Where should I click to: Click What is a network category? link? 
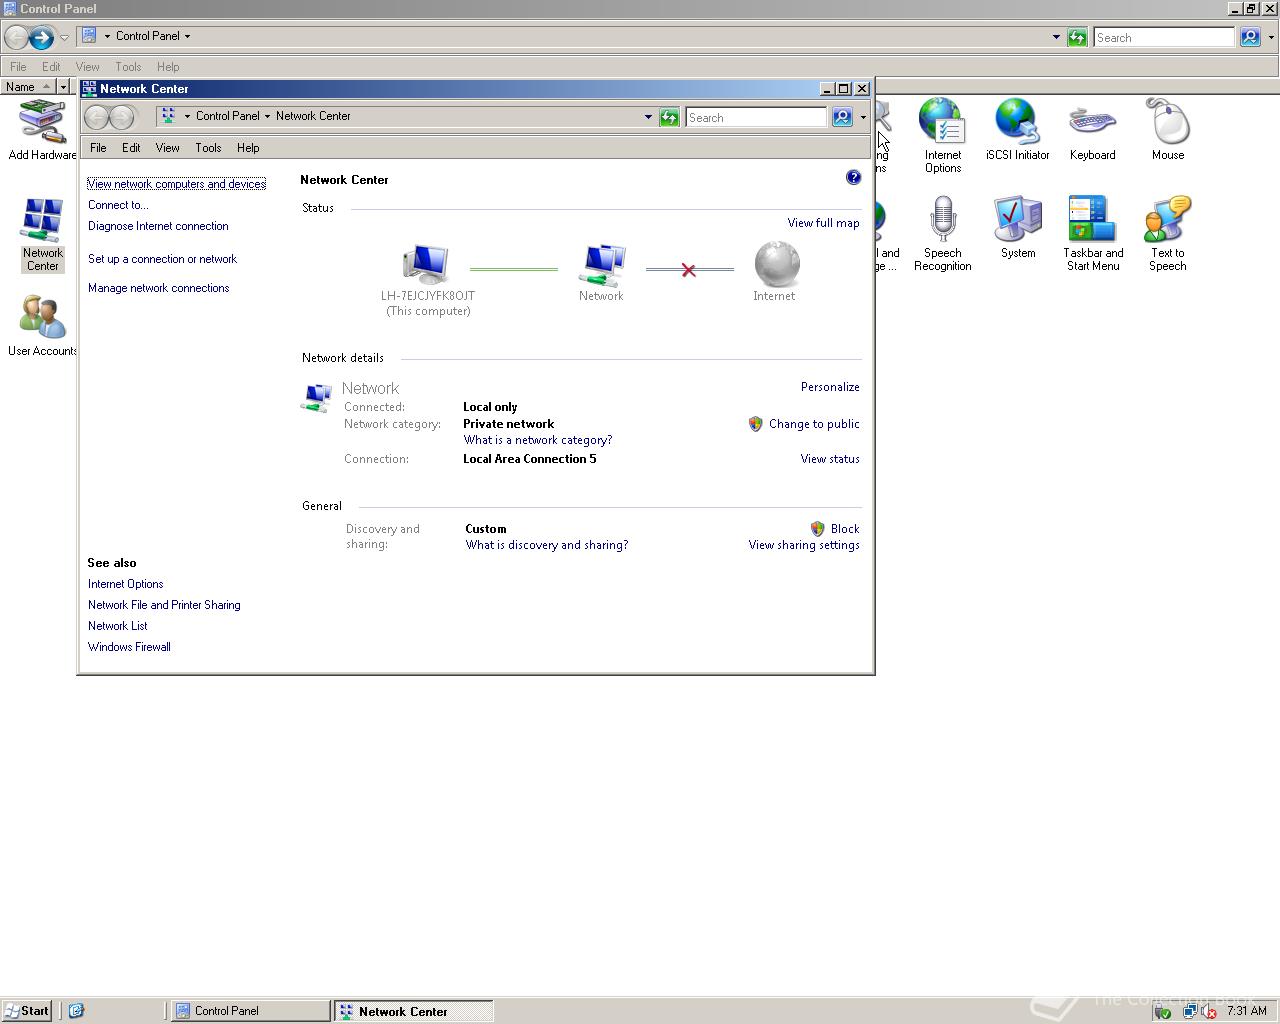coord(538,440)
